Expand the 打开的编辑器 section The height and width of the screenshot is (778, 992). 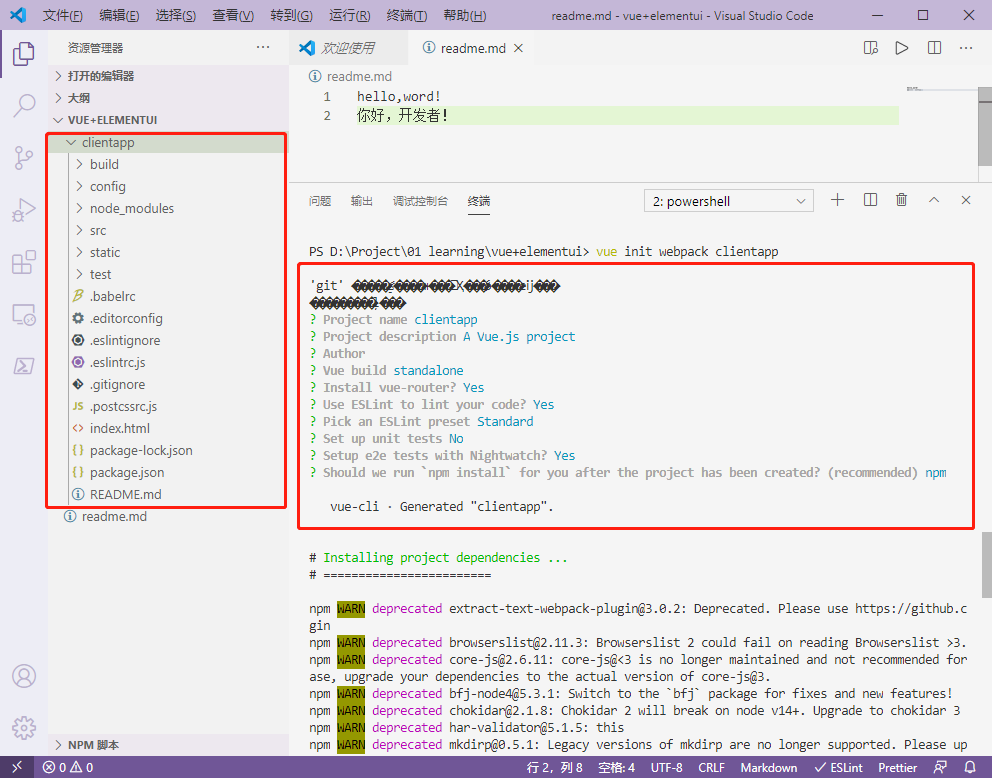point(169,76)
